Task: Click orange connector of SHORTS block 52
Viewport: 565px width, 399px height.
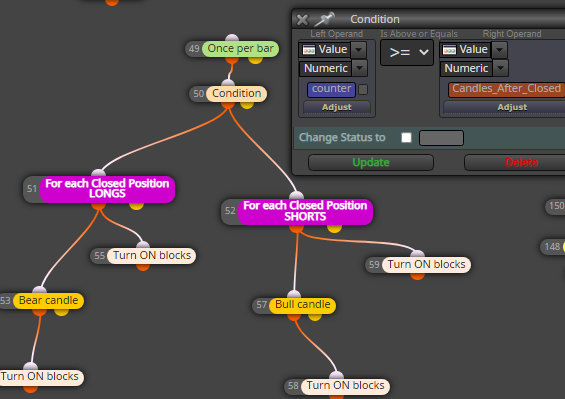Action: tap(296, 229)
